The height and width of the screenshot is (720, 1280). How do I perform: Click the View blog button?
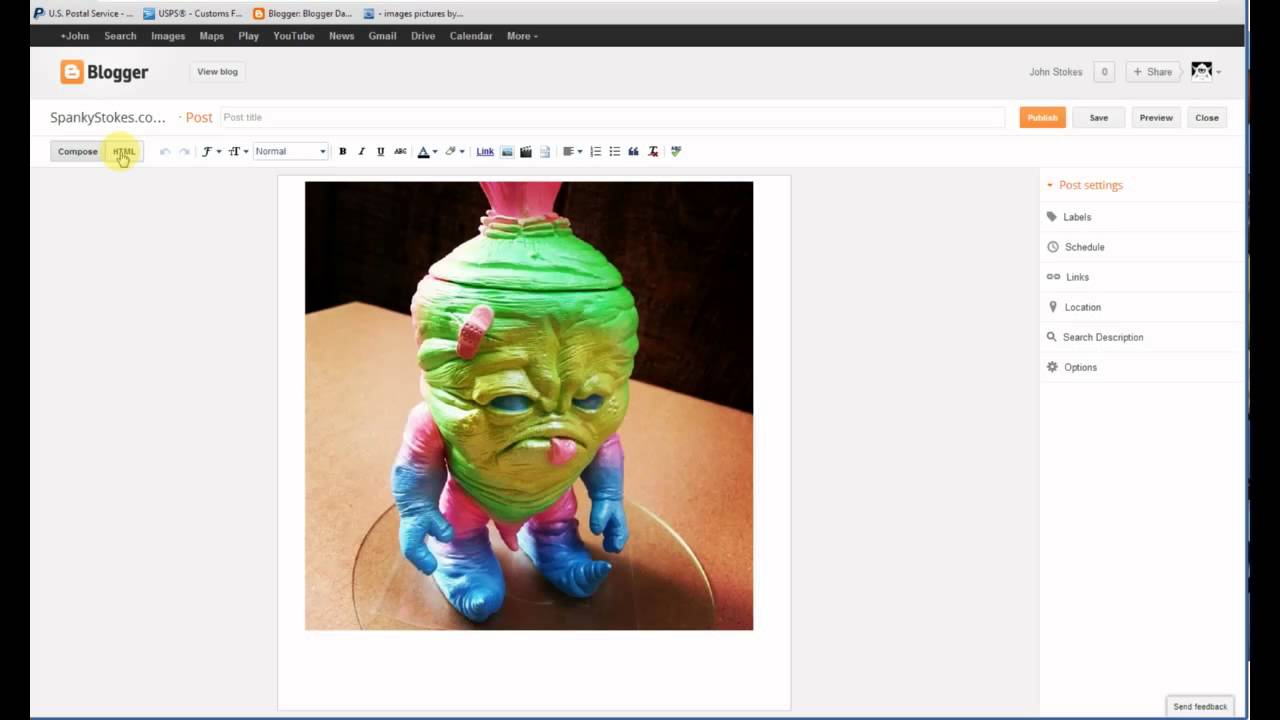coord(217,72)
